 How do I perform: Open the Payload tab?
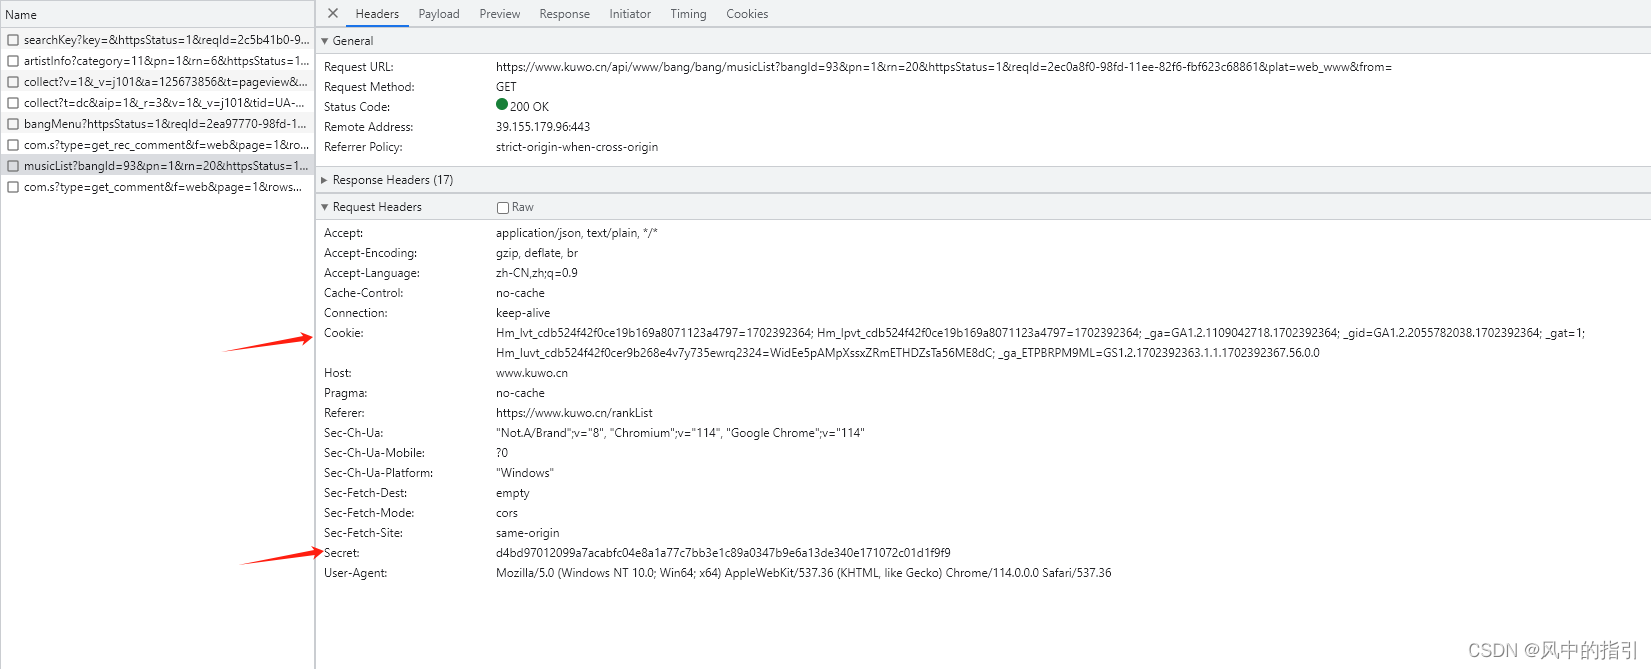(x=439, y=14)
